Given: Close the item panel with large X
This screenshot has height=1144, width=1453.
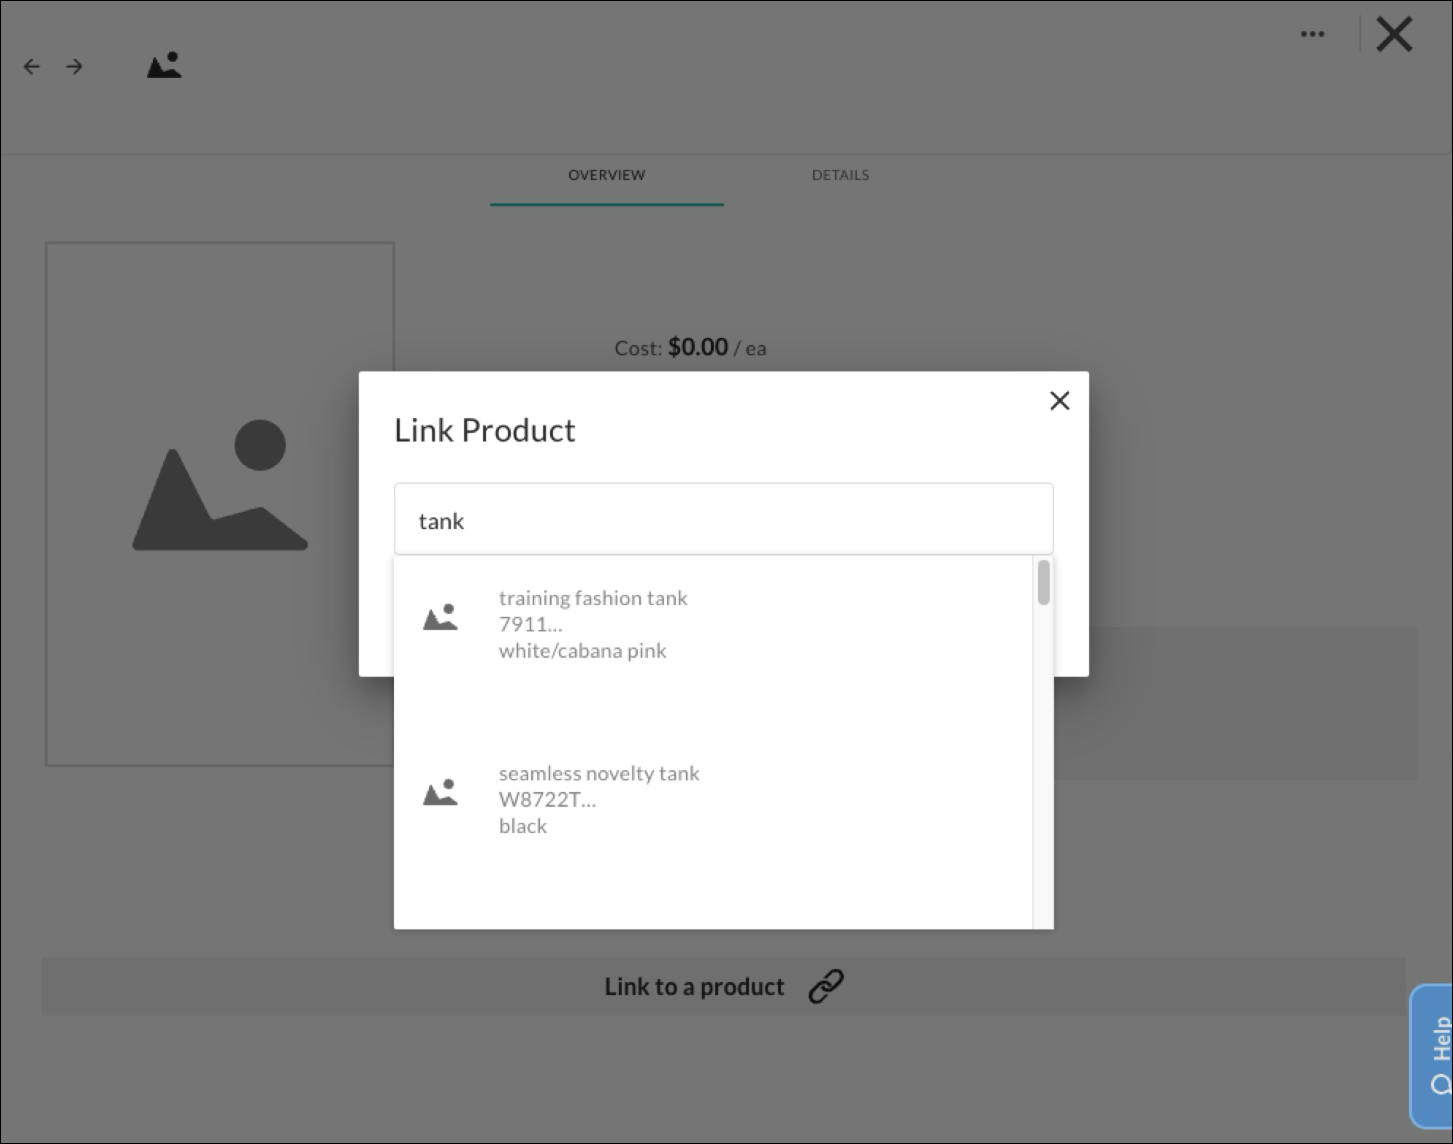Looking at the screenshot, I should point(1394,34).
